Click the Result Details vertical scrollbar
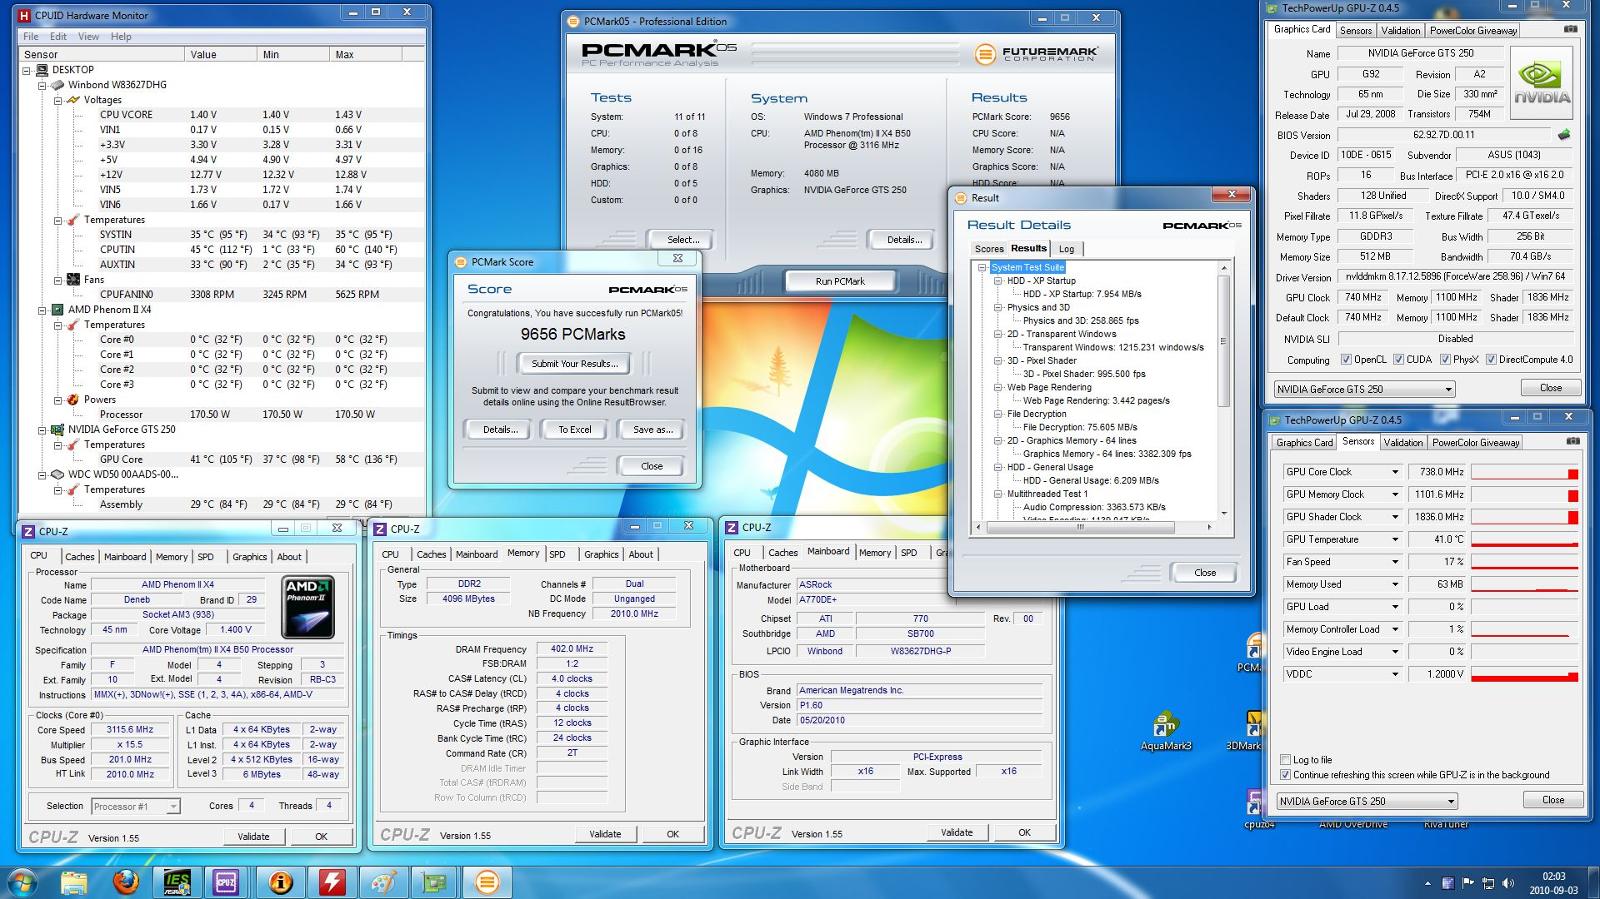 tap(1223, 390)
